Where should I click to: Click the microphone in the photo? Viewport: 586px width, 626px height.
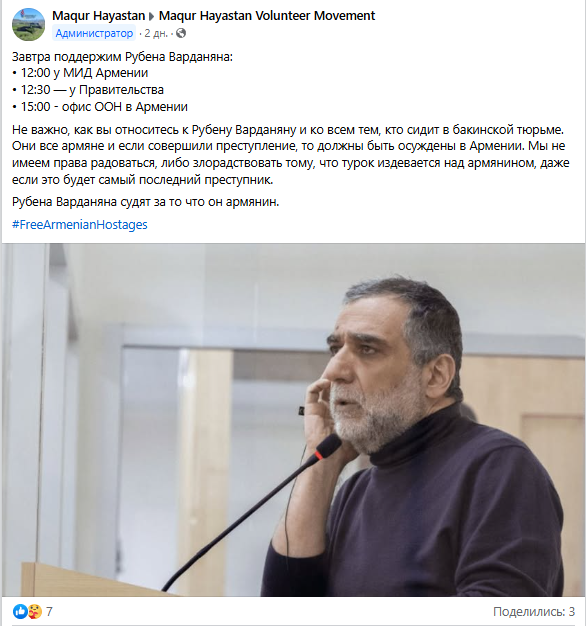[252, 513]
